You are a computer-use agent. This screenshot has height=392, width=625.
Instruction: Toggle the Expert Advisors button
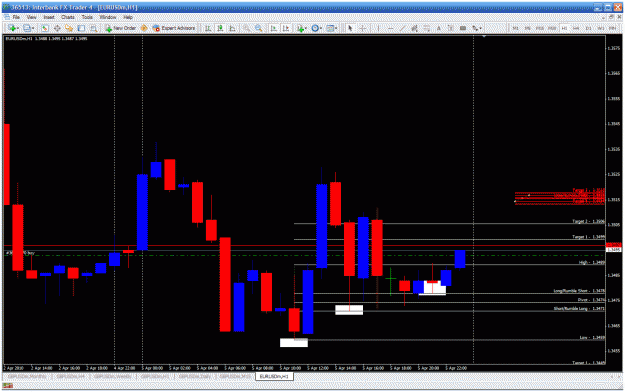[174, 28]
